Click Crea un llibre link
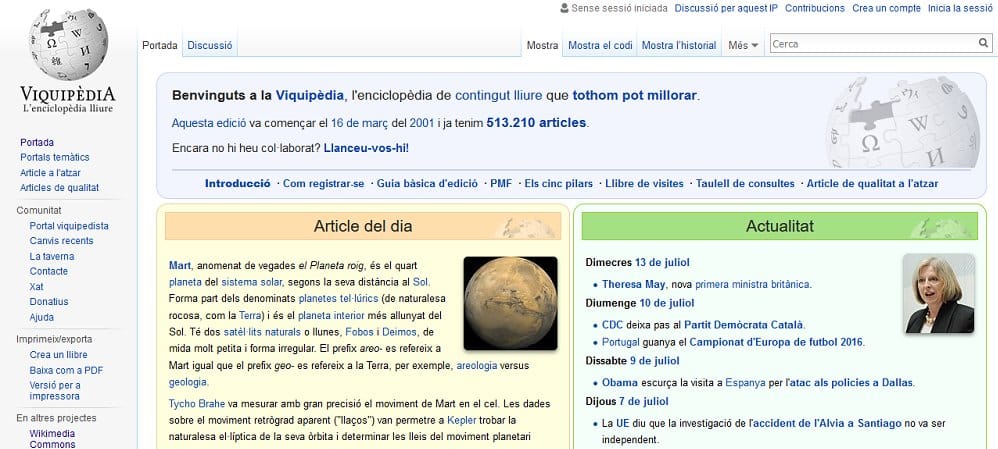The height and width of the screenshot is (449, 998). (59, 355)
